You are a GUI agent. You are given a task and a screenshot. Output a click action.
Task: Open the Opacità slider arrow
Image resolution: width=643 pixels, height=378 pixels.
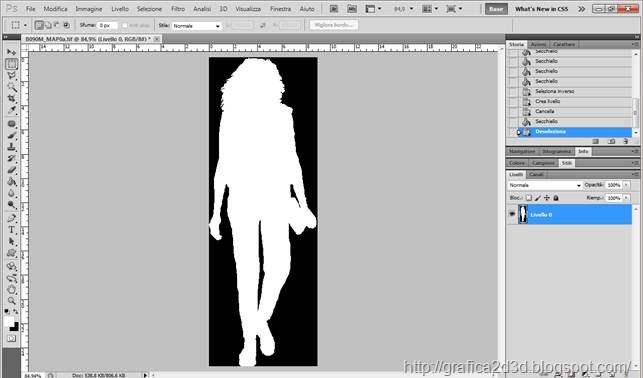click(x=626, y=185)
